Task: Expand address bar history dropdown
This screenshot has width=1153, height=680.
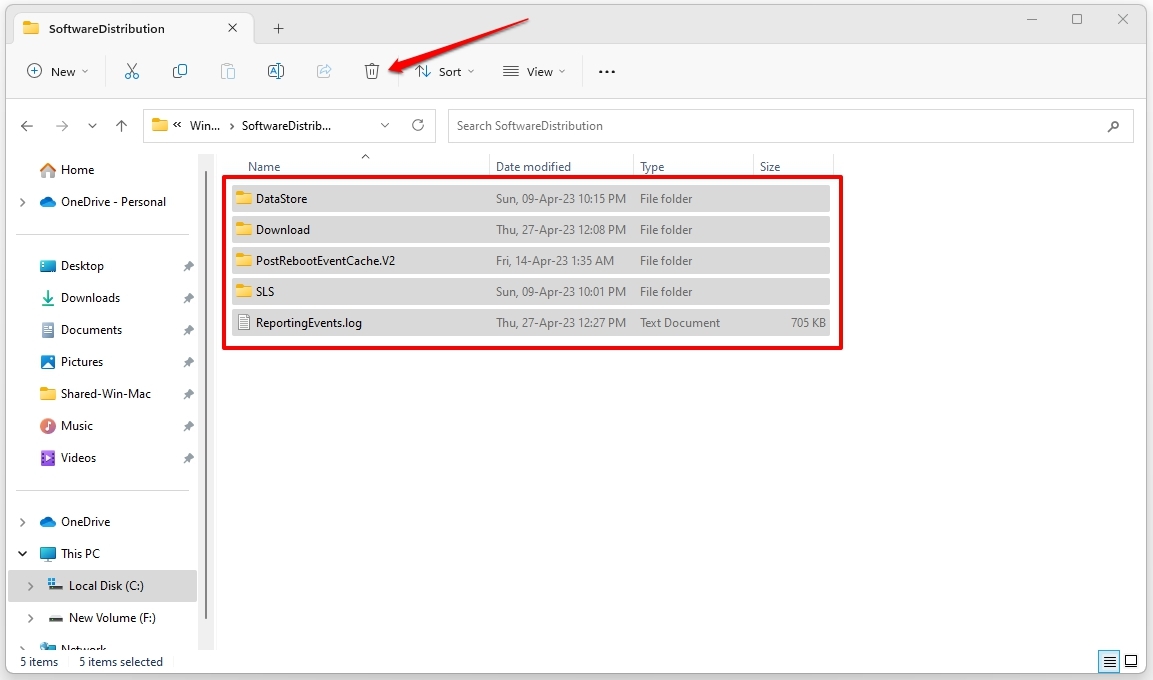Action: [385, 126]
